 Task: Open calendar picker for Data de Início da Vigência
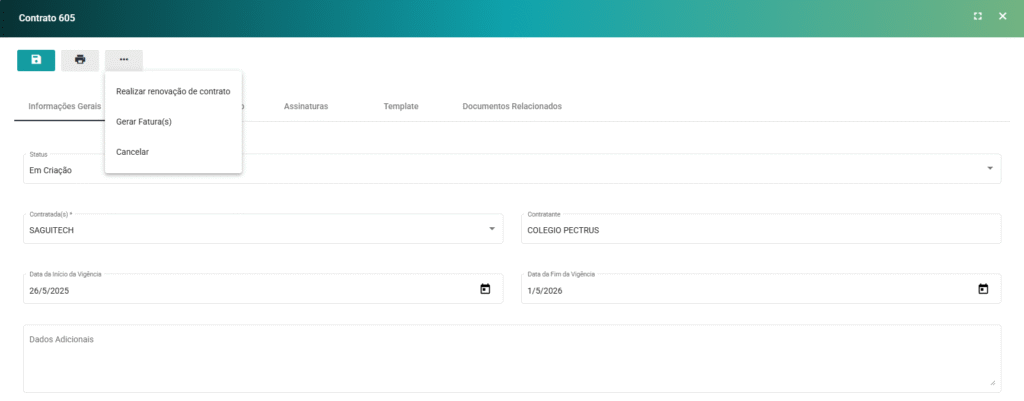pos(485,289)
